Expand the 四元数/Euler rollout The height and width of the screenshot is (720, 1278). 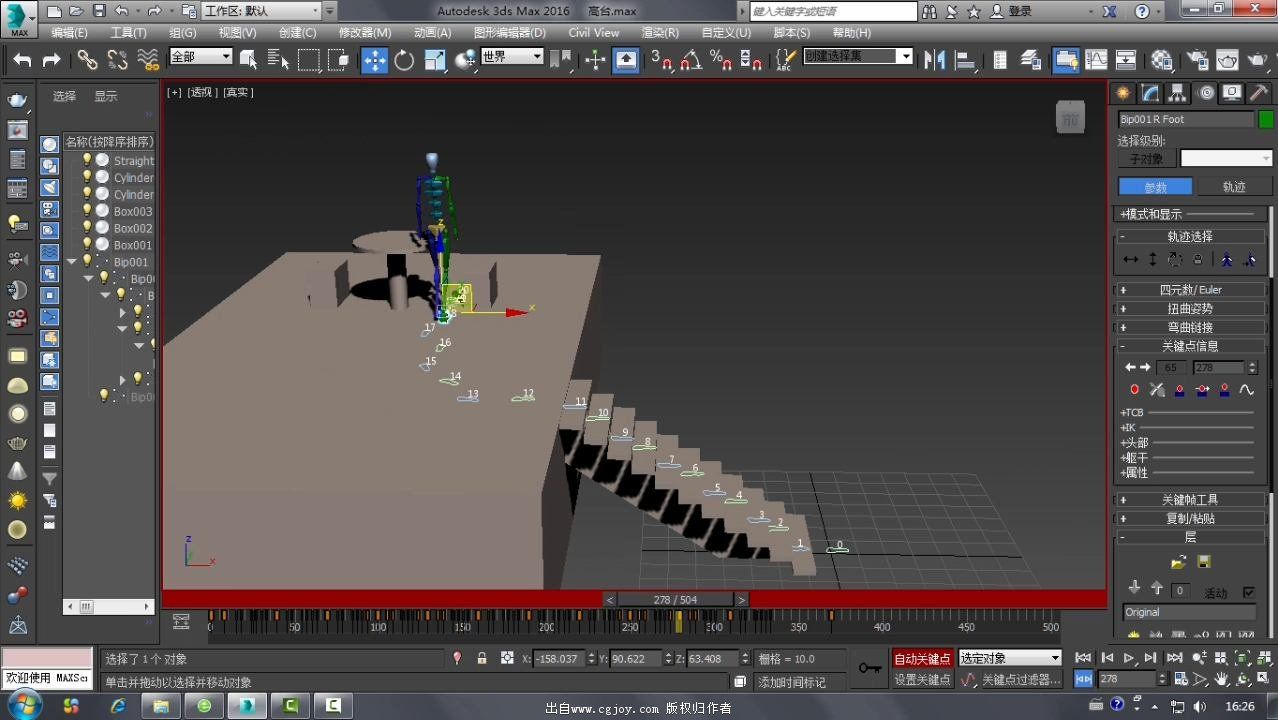point(1189,289)
